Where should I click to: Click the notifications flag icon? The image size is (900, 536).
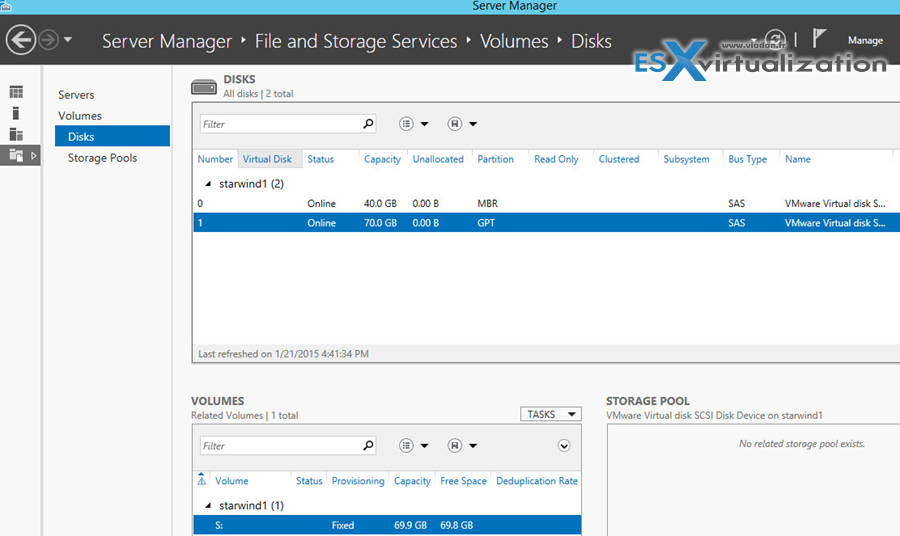pos(819,39)
